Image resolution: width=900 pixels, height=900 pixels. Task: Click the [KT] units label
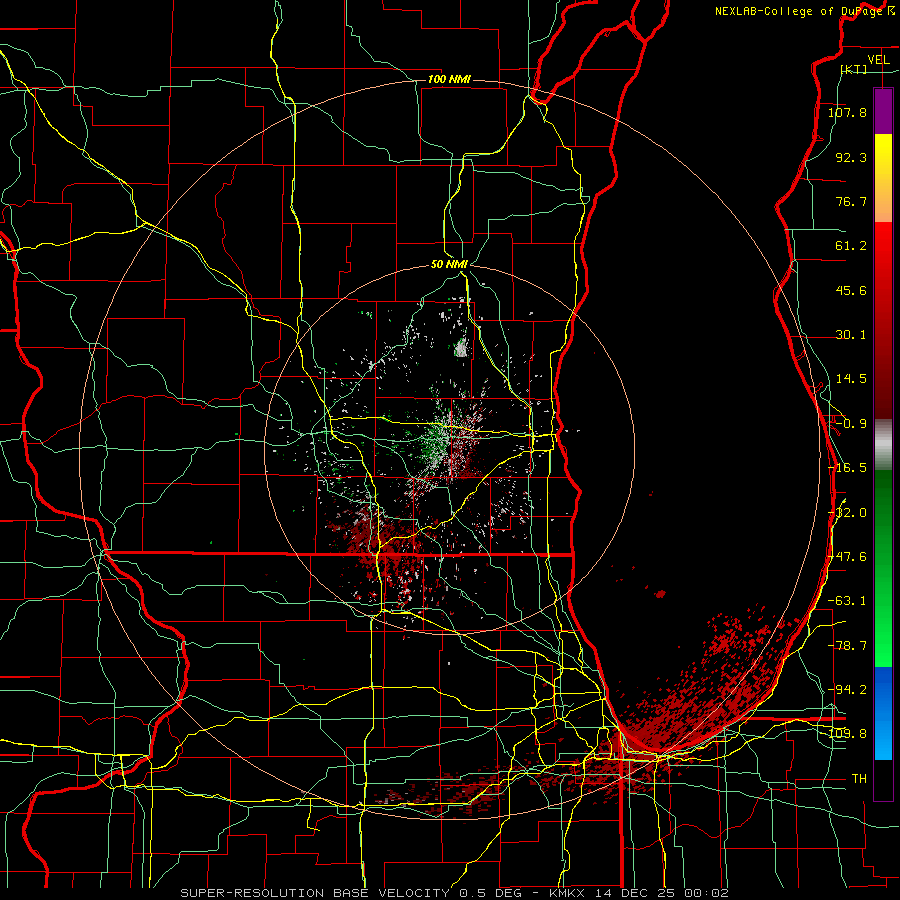coord(854,69)
